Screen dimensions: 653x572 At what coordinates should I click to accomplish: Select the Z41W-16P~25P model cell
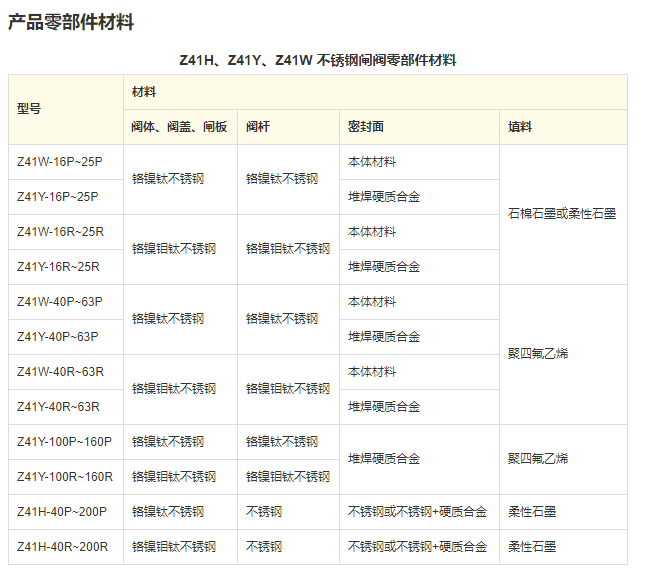pyautogui.click(x=59, y=162)
